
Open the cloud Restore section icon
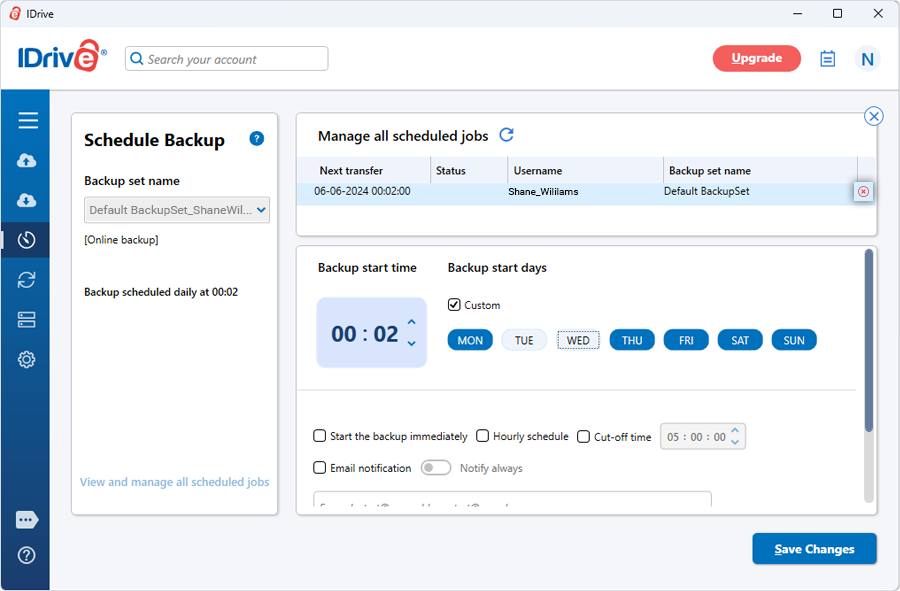27,200
